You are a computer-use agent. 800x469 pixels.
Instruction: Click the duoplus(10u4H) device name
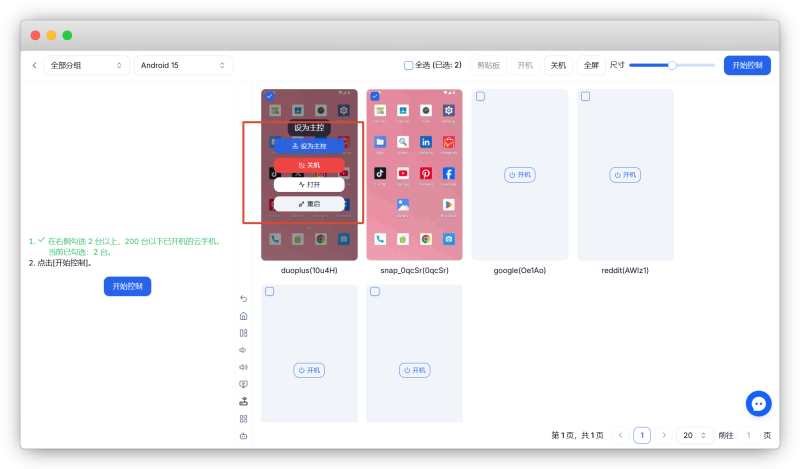click(x=309, y=270)
